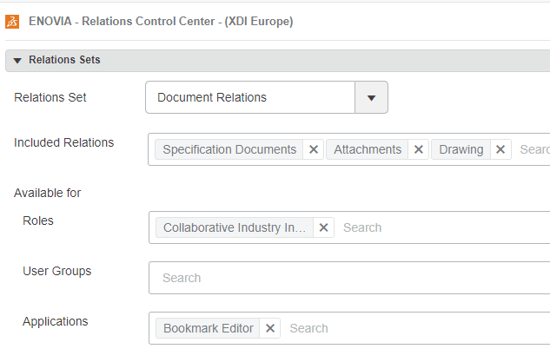Remove the Specification Documents tag
Screen dimensions: 550x362
click(x=313, y=150)
